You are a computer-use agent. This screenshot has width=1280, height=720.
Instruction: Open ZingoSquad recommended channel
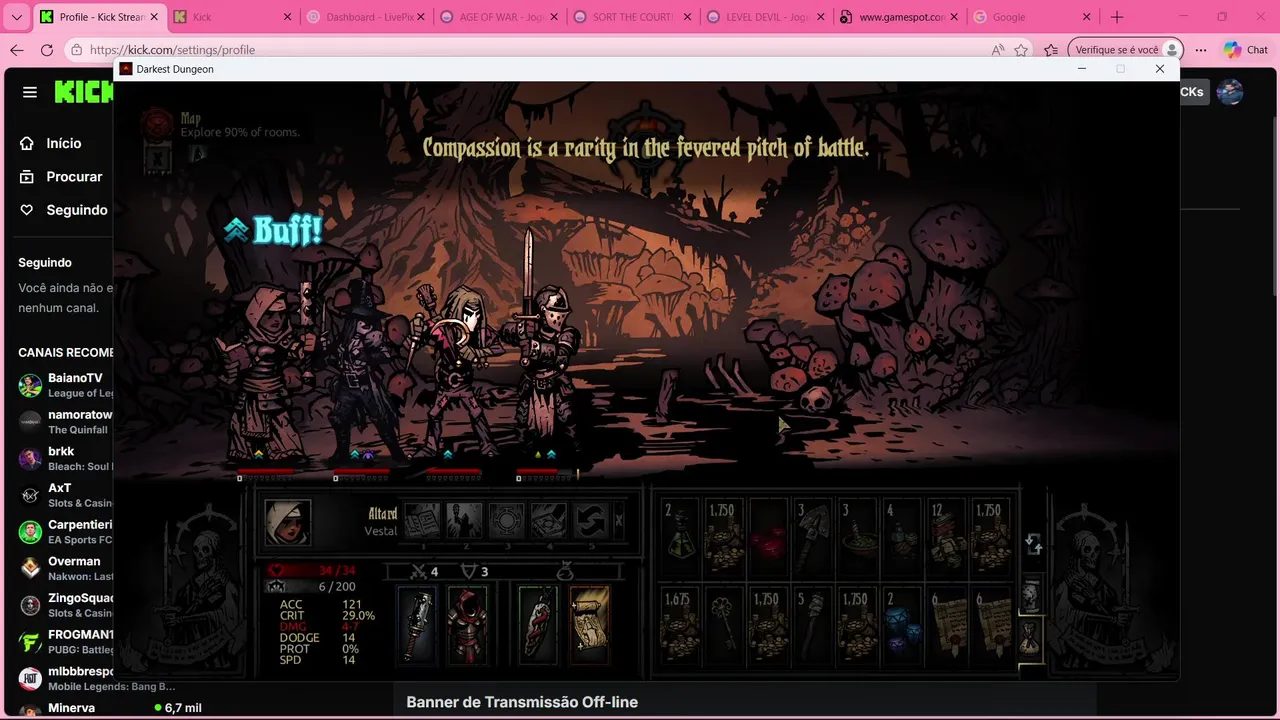(64, 605)
